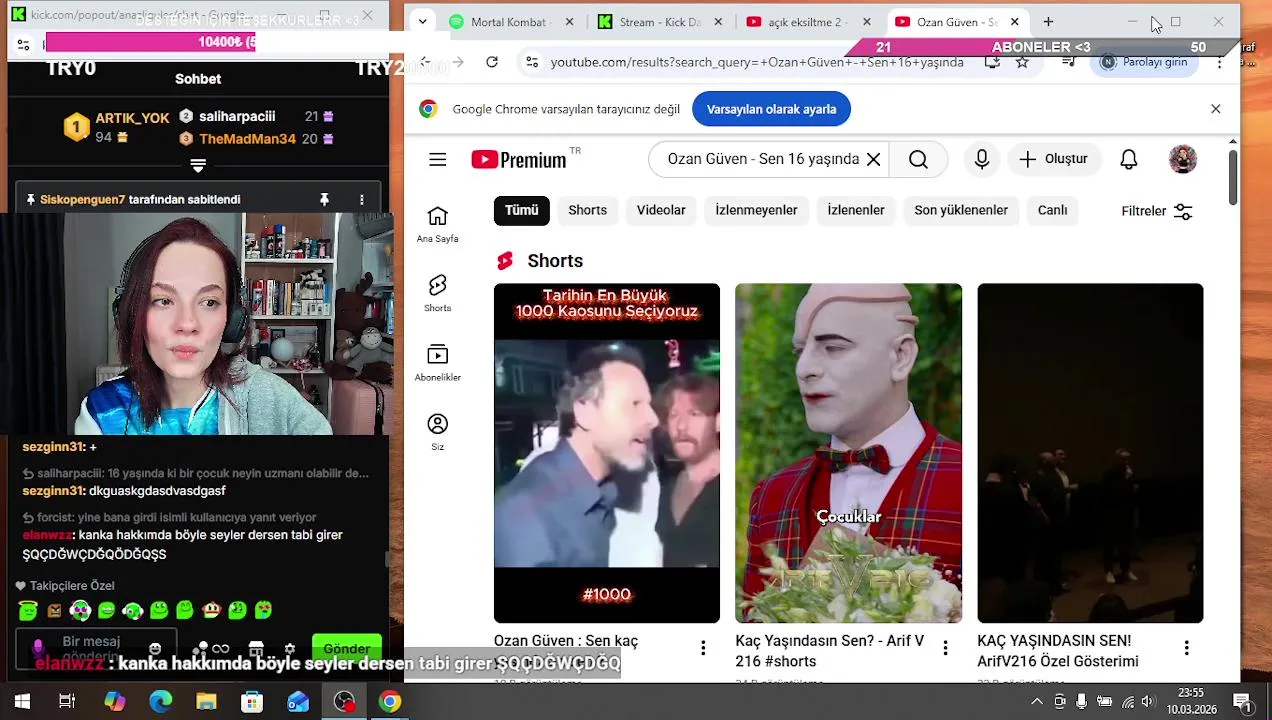Open Oluştur create menu
The image size is (1272, 720).
1054,159
